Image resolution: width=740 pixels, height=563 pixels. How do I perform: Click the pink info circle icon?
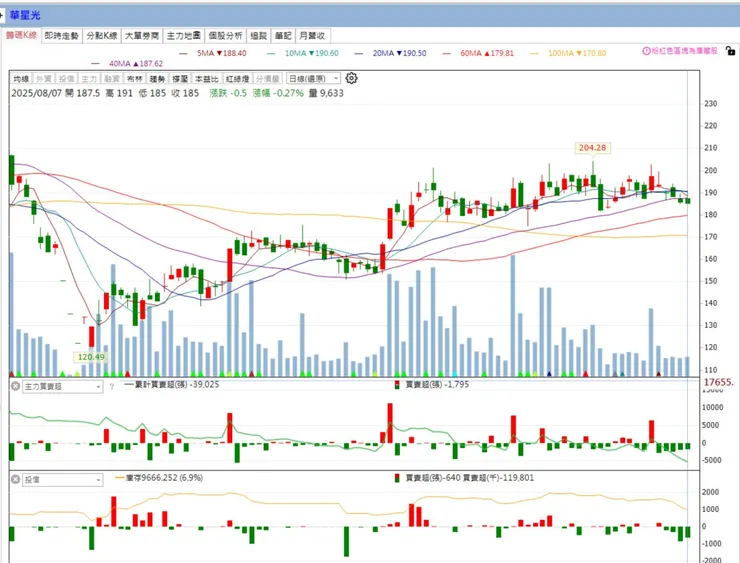[x=647, y=50]
